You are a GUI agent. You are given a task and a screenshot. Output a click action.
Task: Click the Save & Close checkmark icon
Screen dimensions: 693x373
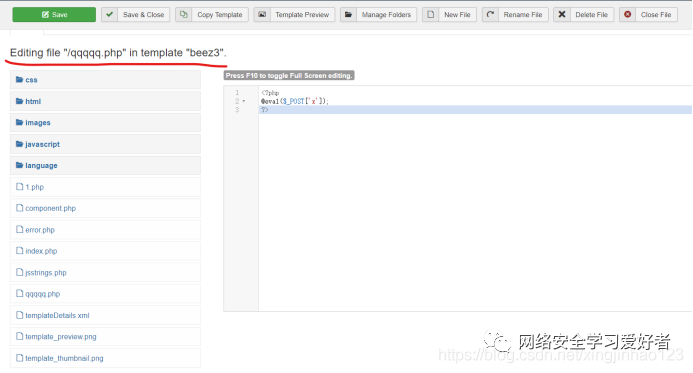click(109, 15)
